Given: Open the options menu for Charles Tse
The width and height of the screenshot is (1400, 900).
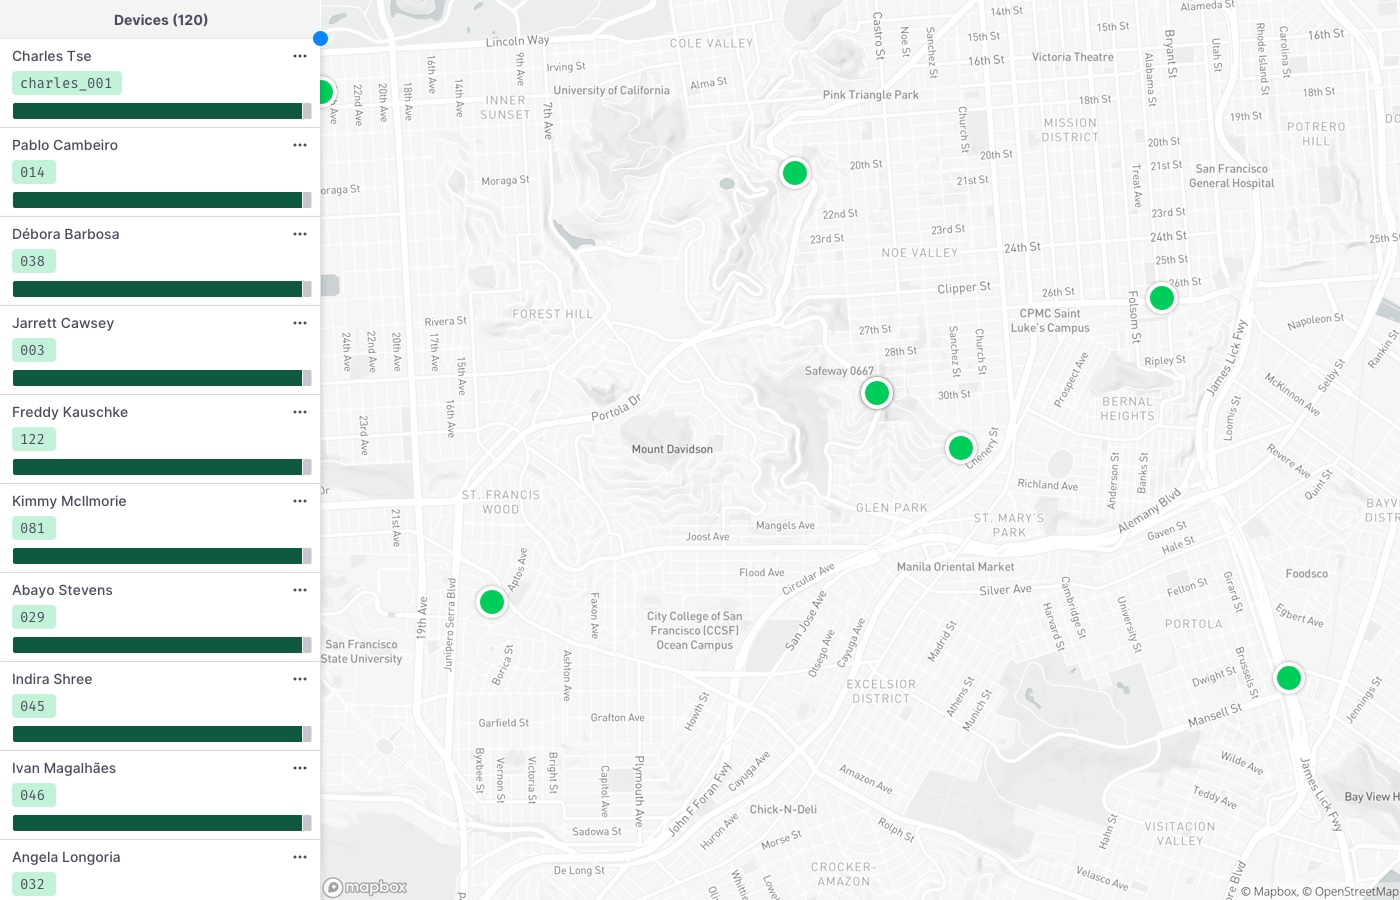Looking at the screenshot, I should pos(299,56).
